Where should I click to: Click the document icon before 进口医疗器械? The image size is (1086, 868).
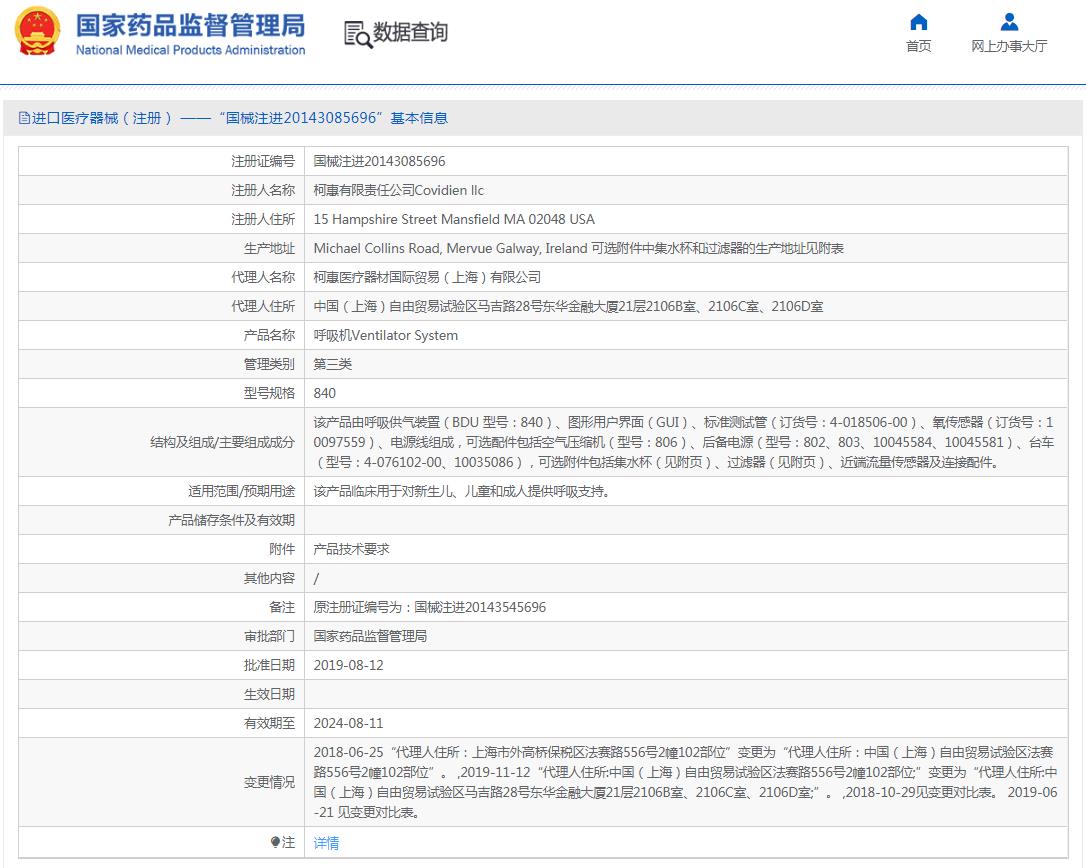tap(24, 118)
